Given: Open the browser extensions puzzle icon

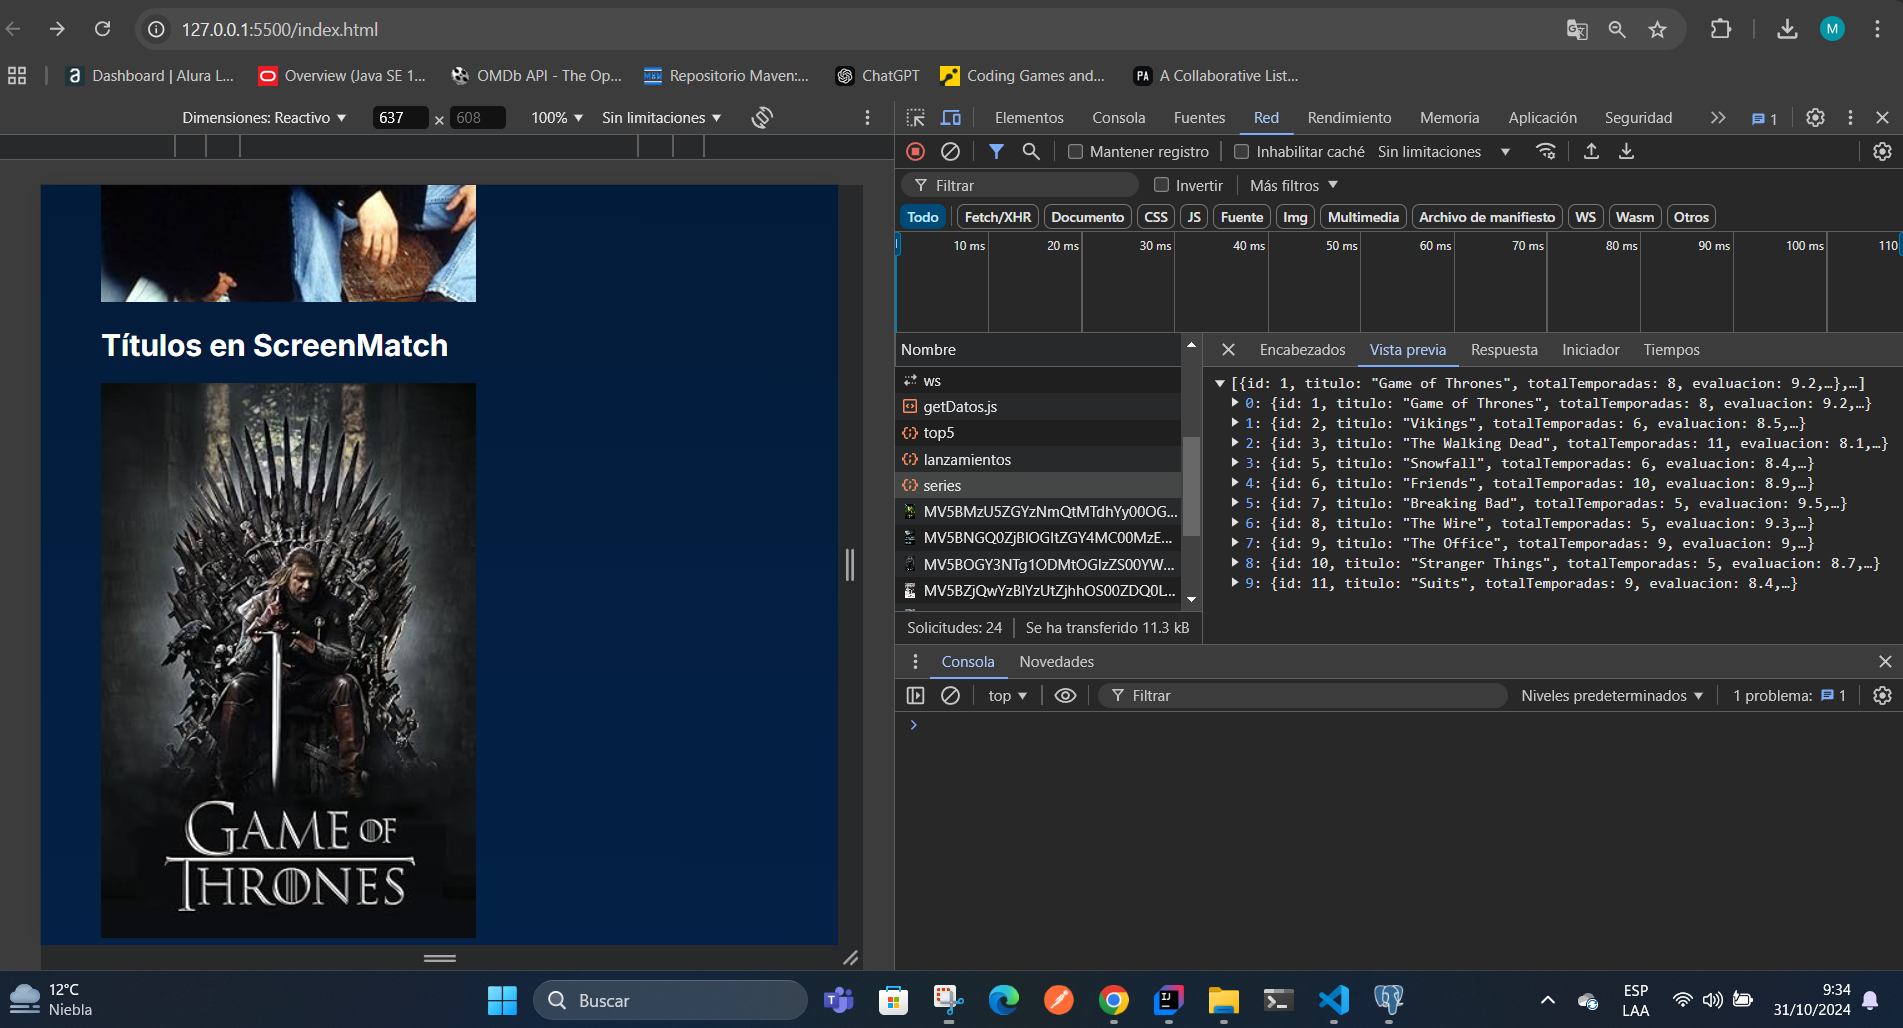Looking at the screenshot, I should [1720, 29].
